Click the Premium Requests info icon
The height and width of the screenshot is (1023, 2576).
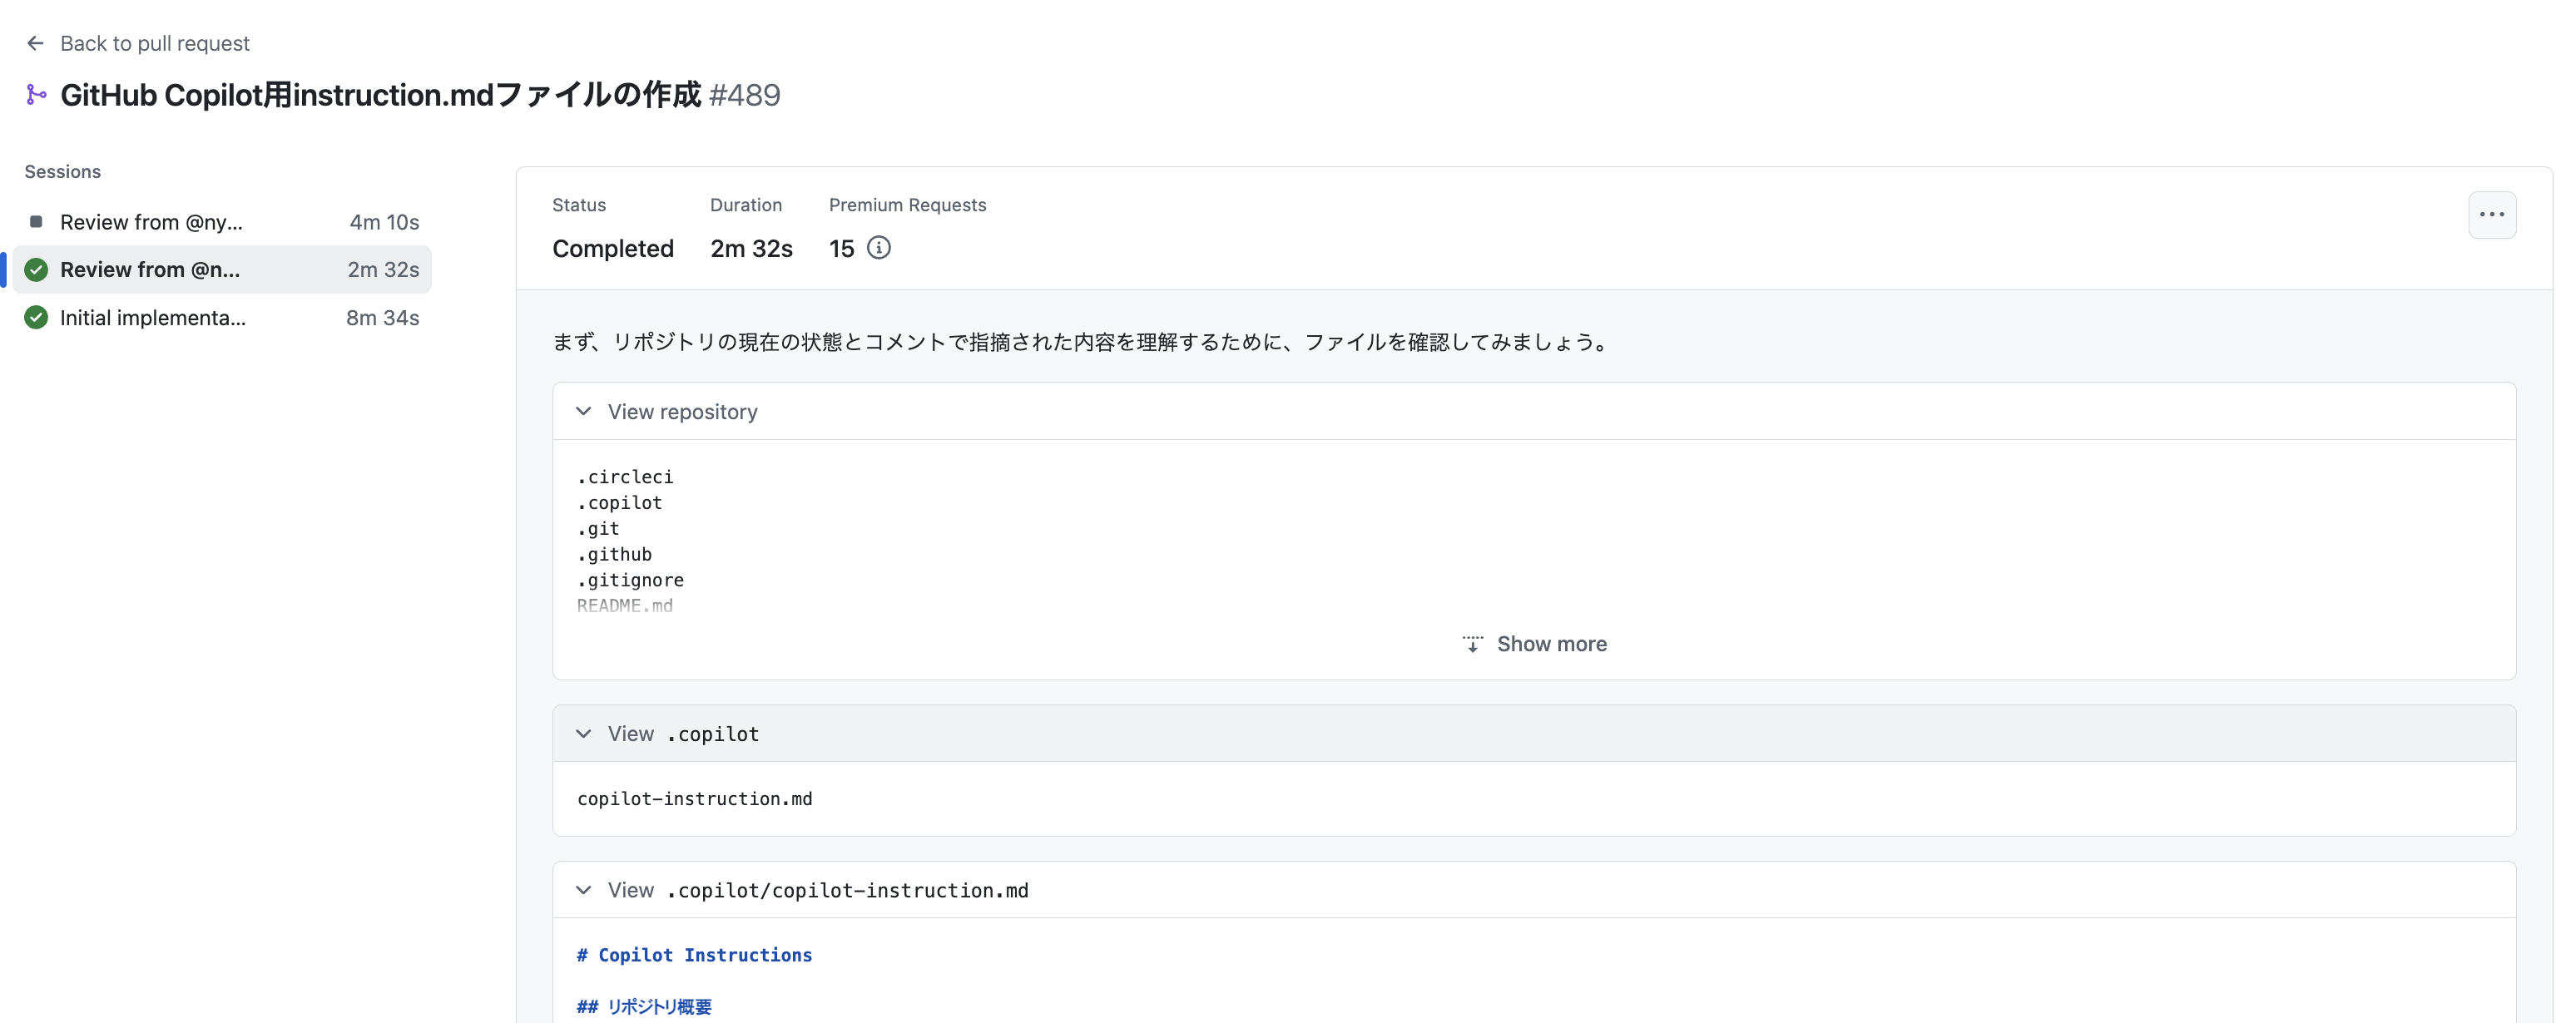pyautogui.click(x=878, y=248)
